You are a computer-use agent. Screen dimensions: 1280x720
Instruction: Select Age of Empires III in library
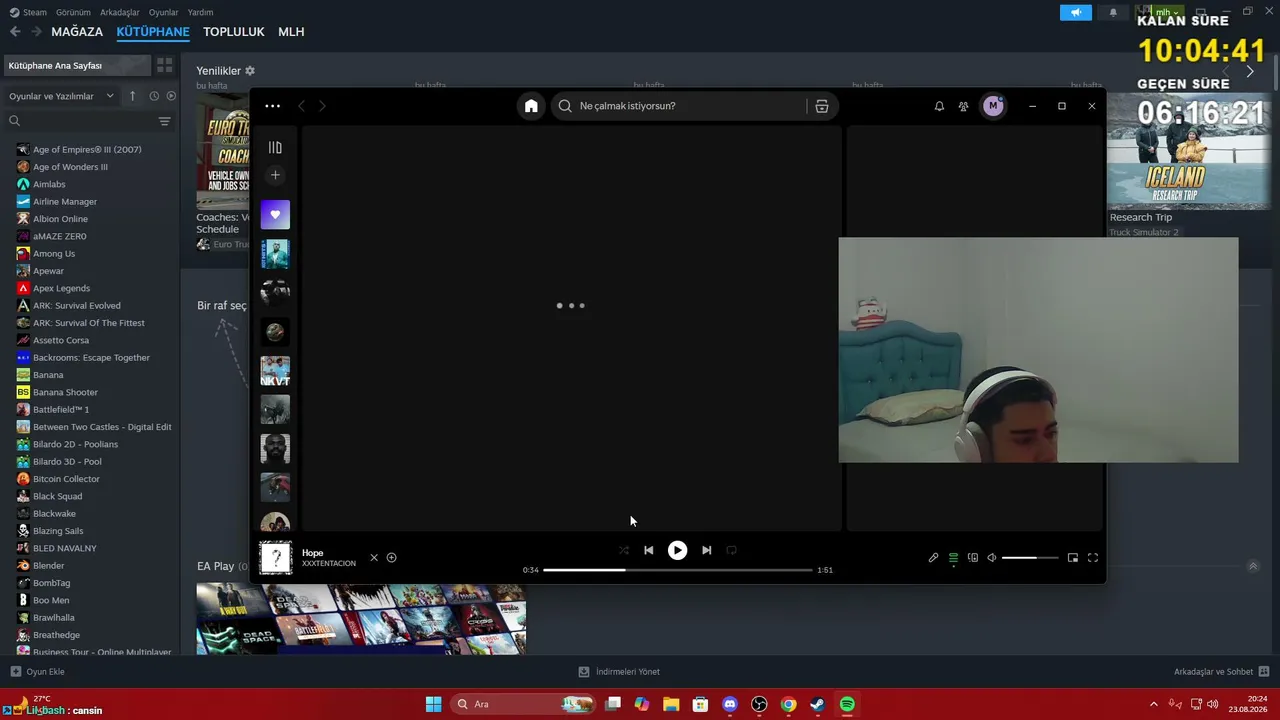click(87, 150)
